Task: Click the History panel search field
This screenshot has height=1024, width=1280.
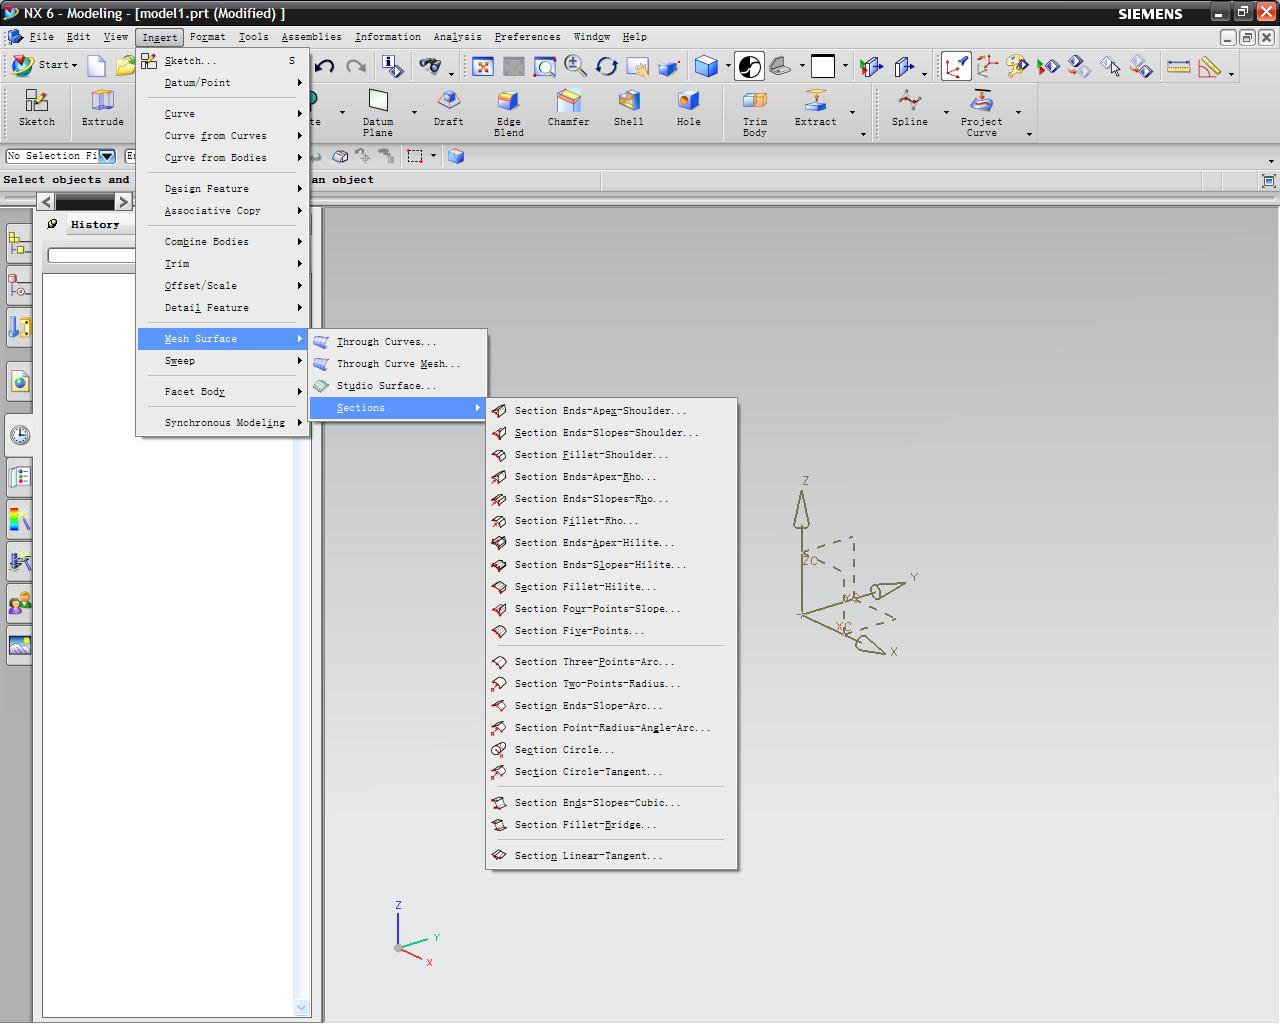Action: point(92,255)
